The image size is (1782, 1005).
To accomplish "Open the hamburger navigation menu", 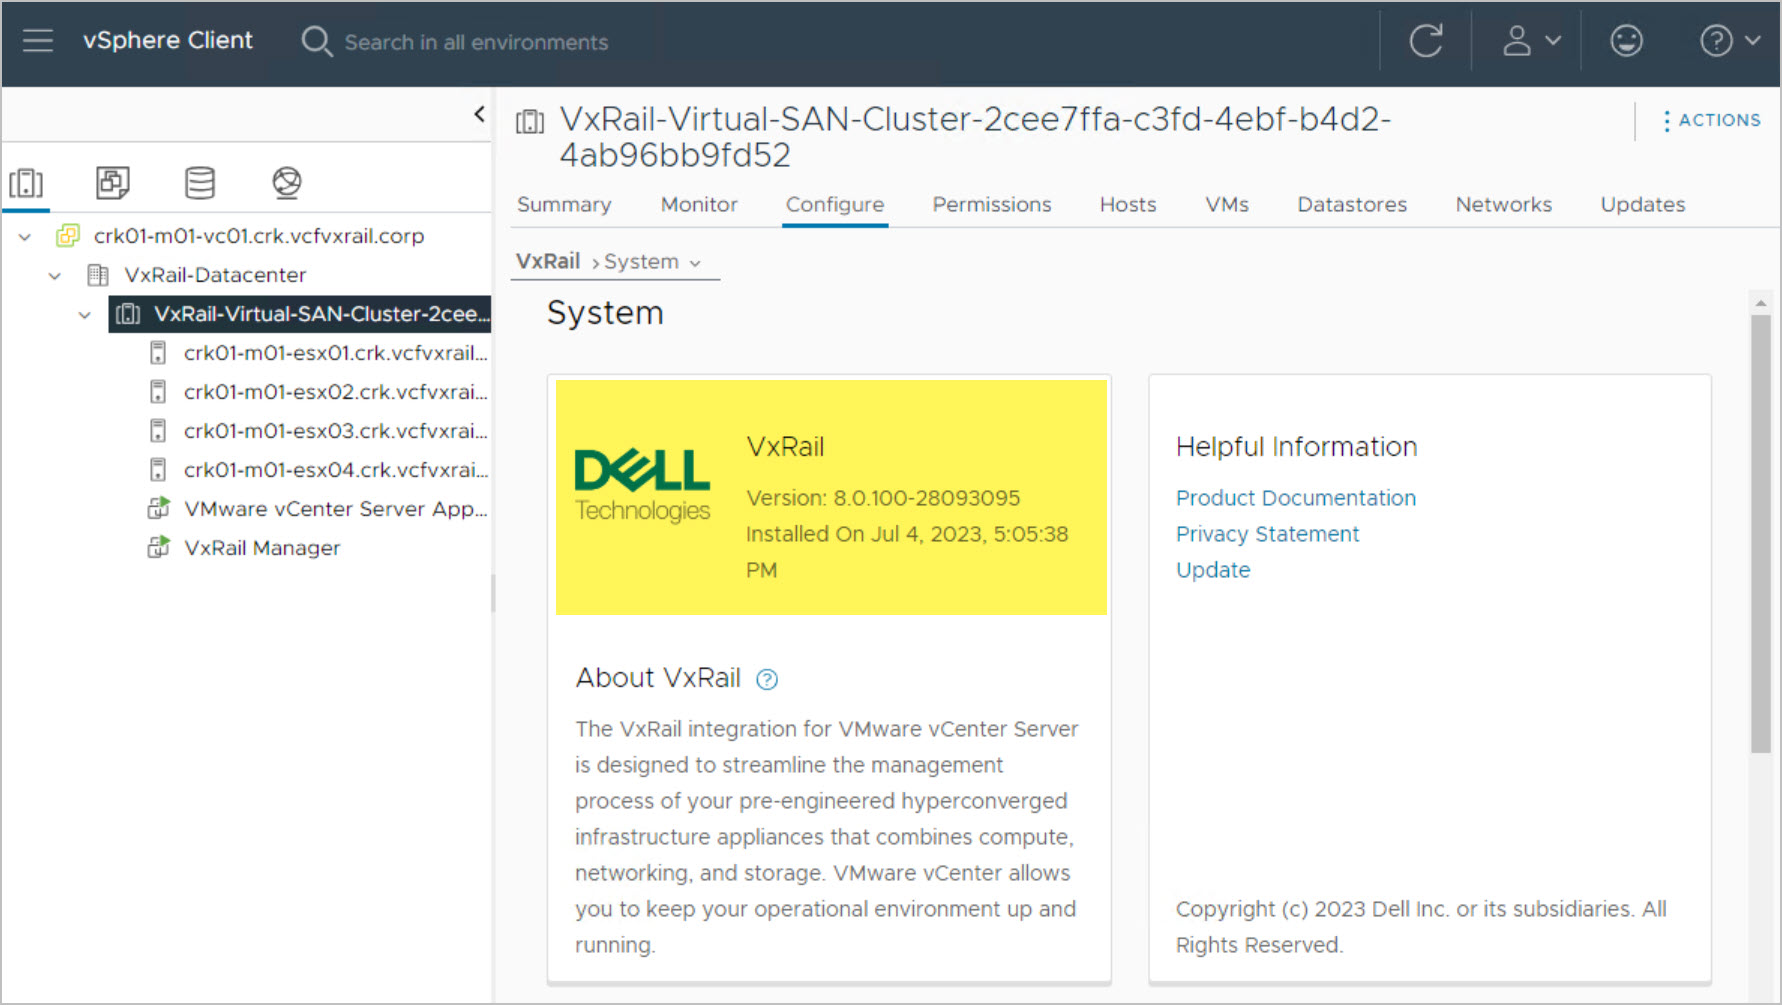I will pyautogui.click(x=38, y=41).
